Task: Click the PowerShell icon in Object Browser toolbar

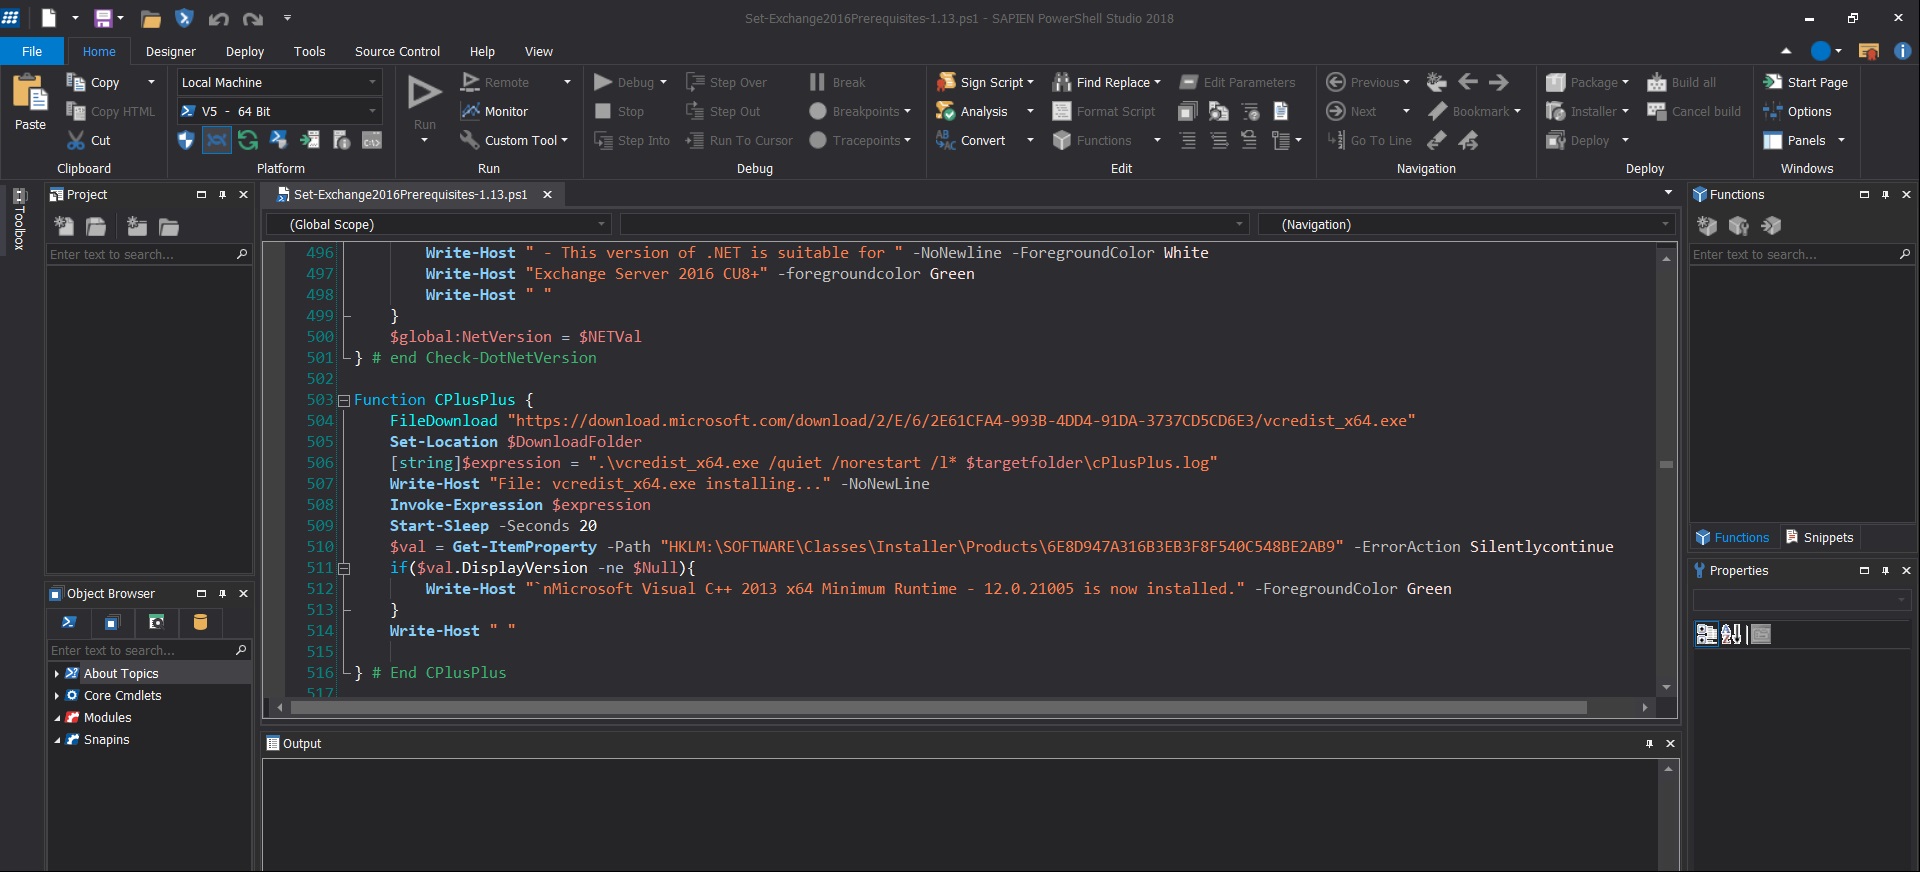Action: pos(69,622)
